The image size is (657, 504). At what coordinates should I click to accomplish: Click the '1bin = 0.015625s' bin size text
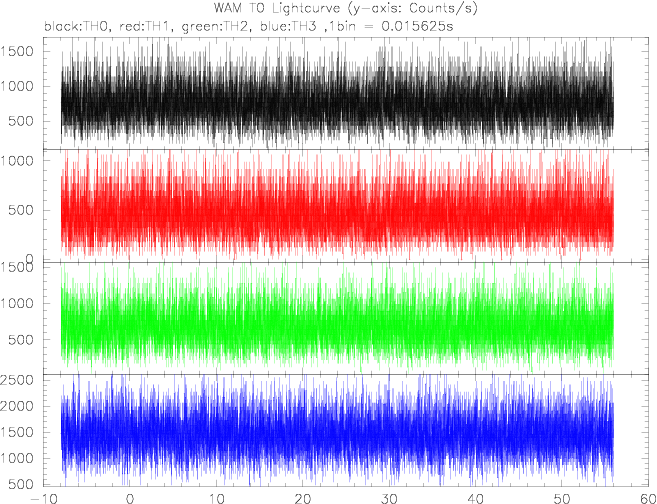[393, 26]
